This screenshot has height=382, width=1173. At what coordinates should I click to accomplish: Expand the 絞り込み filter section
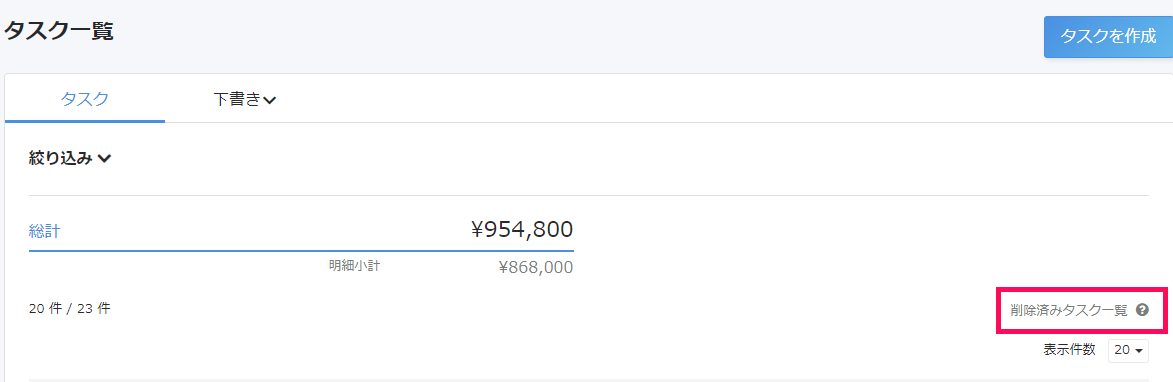coord(70,158)
